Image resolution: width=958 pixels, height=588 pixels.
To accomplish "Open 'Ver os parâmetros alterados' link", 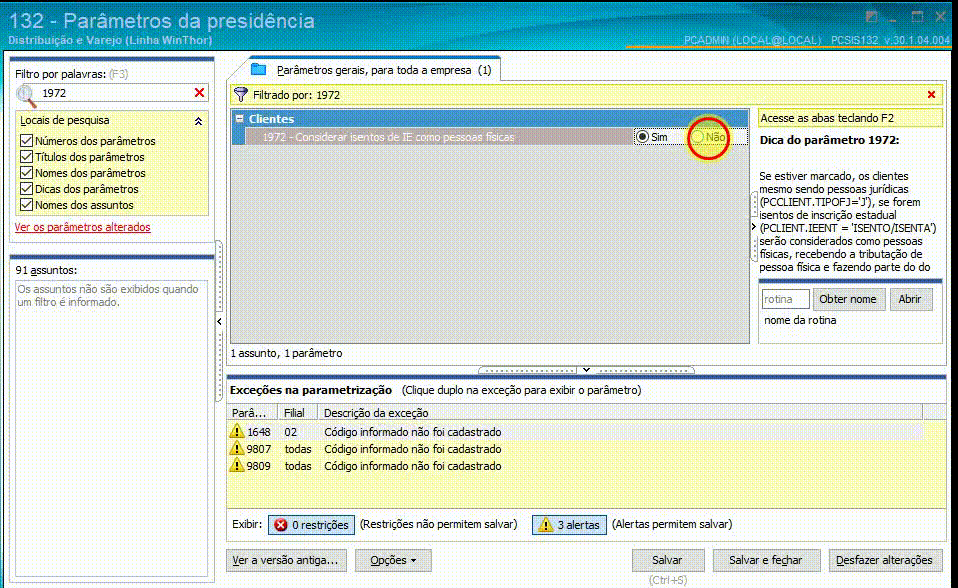I will (x=82, y=227).
